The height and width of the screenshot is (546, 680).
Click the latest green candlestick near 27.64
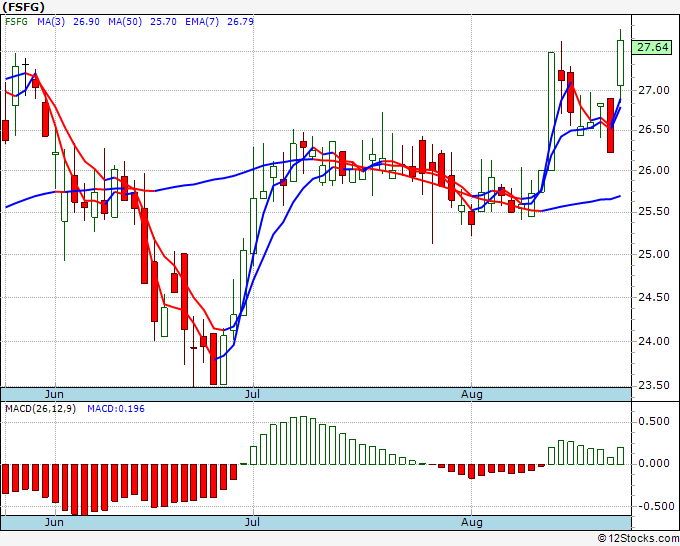coord(621,63)
